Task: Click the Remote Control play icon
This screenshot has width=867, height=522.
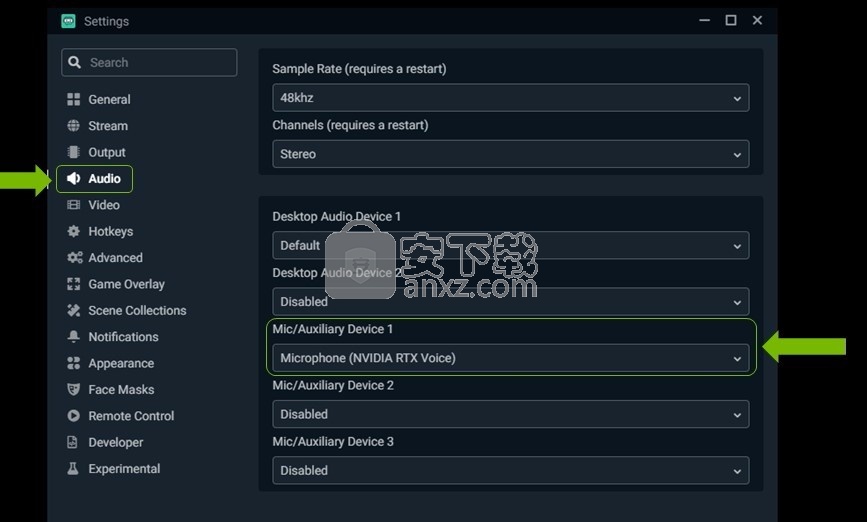Action: coord(74,416)
